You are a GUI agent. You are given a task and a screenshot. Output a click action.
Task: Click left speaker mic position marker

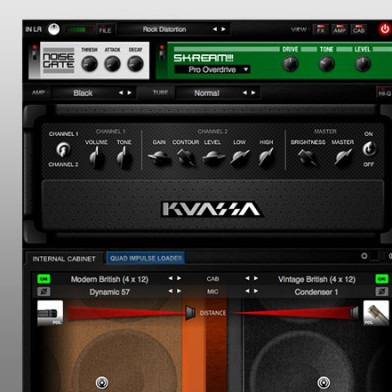pyautogui.click(x=102, y=382)
